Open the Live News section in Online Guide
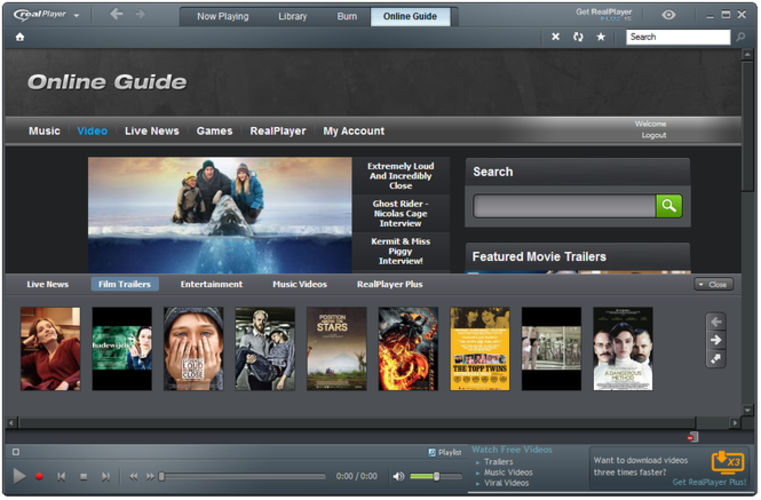 pyautogui.click(x=152, y=131)
